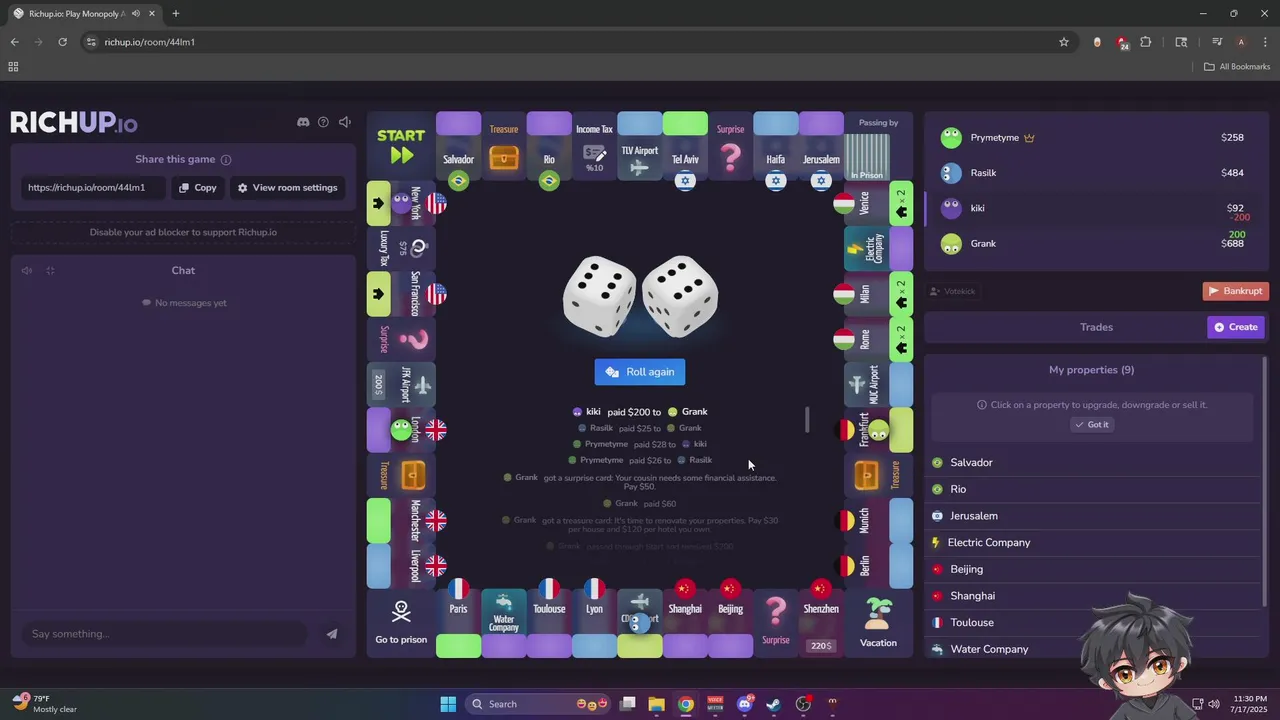Click the right die
Viewport: 1280px width, 720px height.
coord(680,297)
